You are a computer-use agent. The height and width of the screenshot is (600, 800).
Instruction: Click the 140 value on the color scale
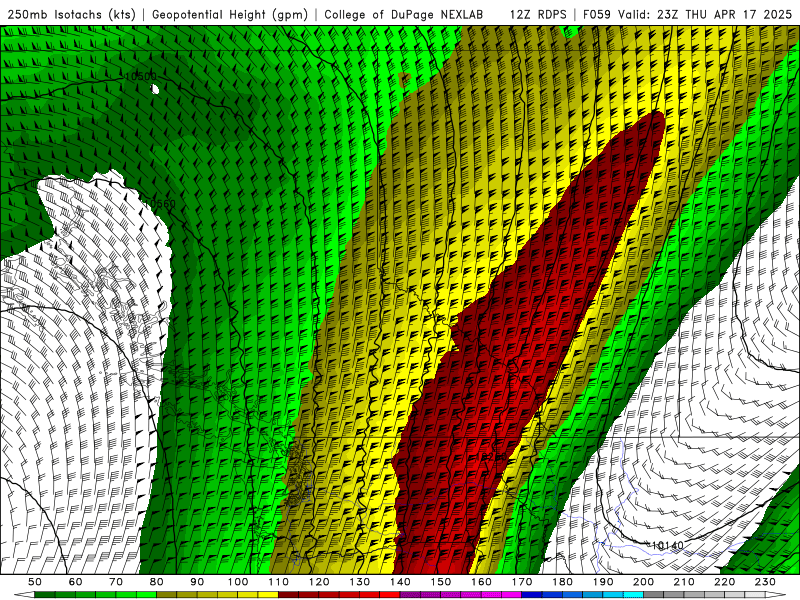(x=401, y=582)
